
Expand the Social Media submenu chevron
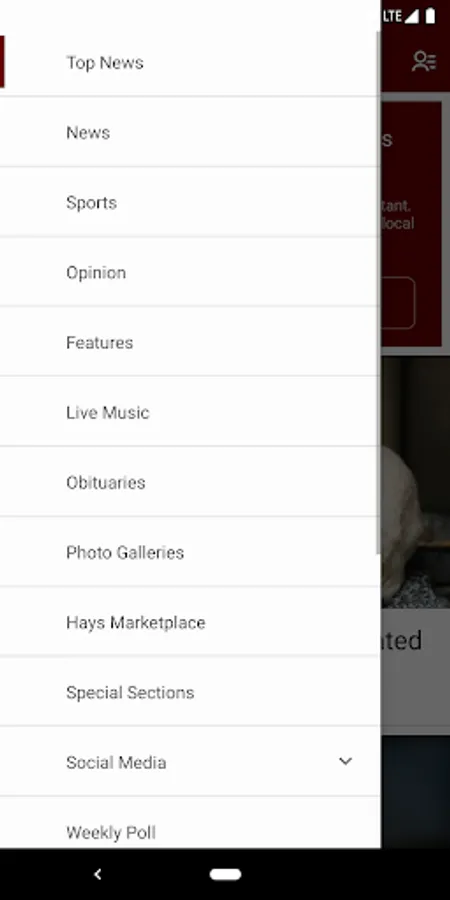click(x=345, y=762)
